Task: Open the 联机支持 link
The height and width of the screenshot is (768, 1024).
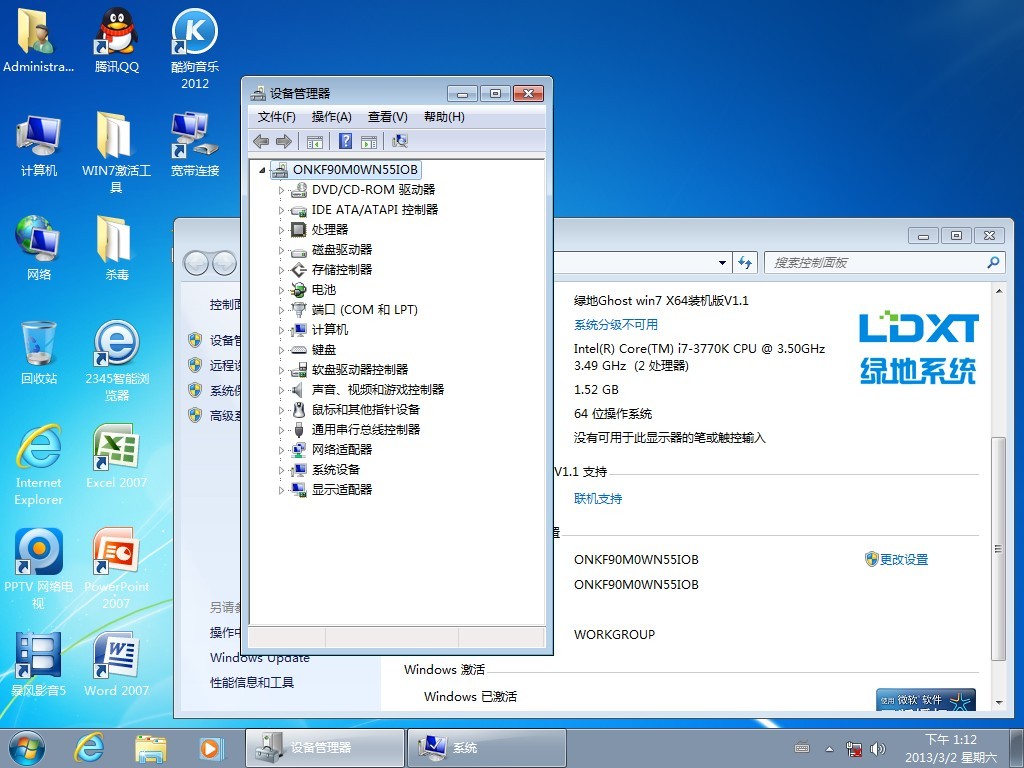Action: coord(598,498)
